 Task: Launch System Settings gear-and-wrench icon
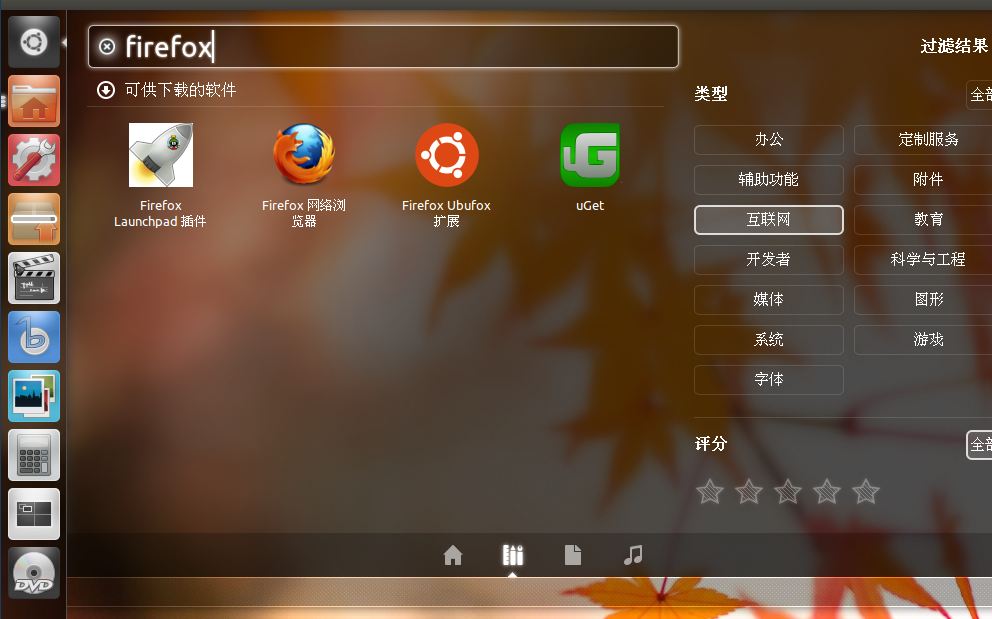point(34,160)
